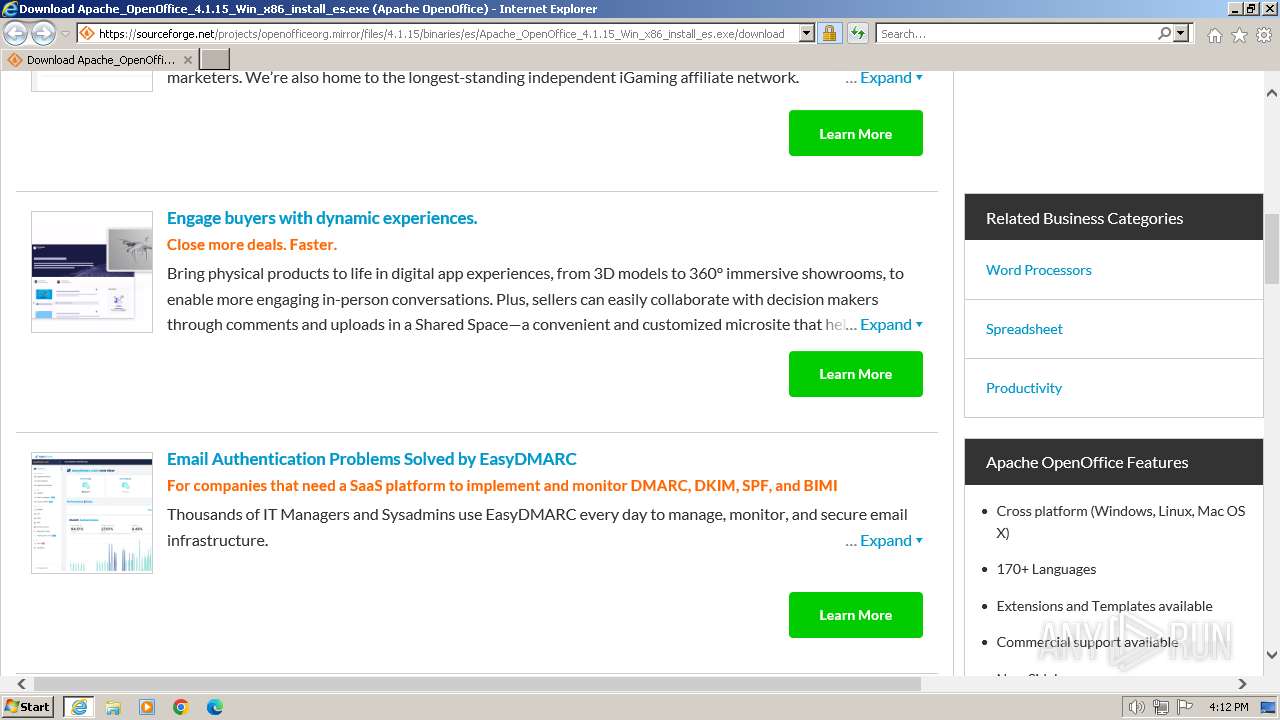Screen dimensions: 1280x720
Task: Select the Download Apache_OpenOffice tab
Action: click(100, 60)
